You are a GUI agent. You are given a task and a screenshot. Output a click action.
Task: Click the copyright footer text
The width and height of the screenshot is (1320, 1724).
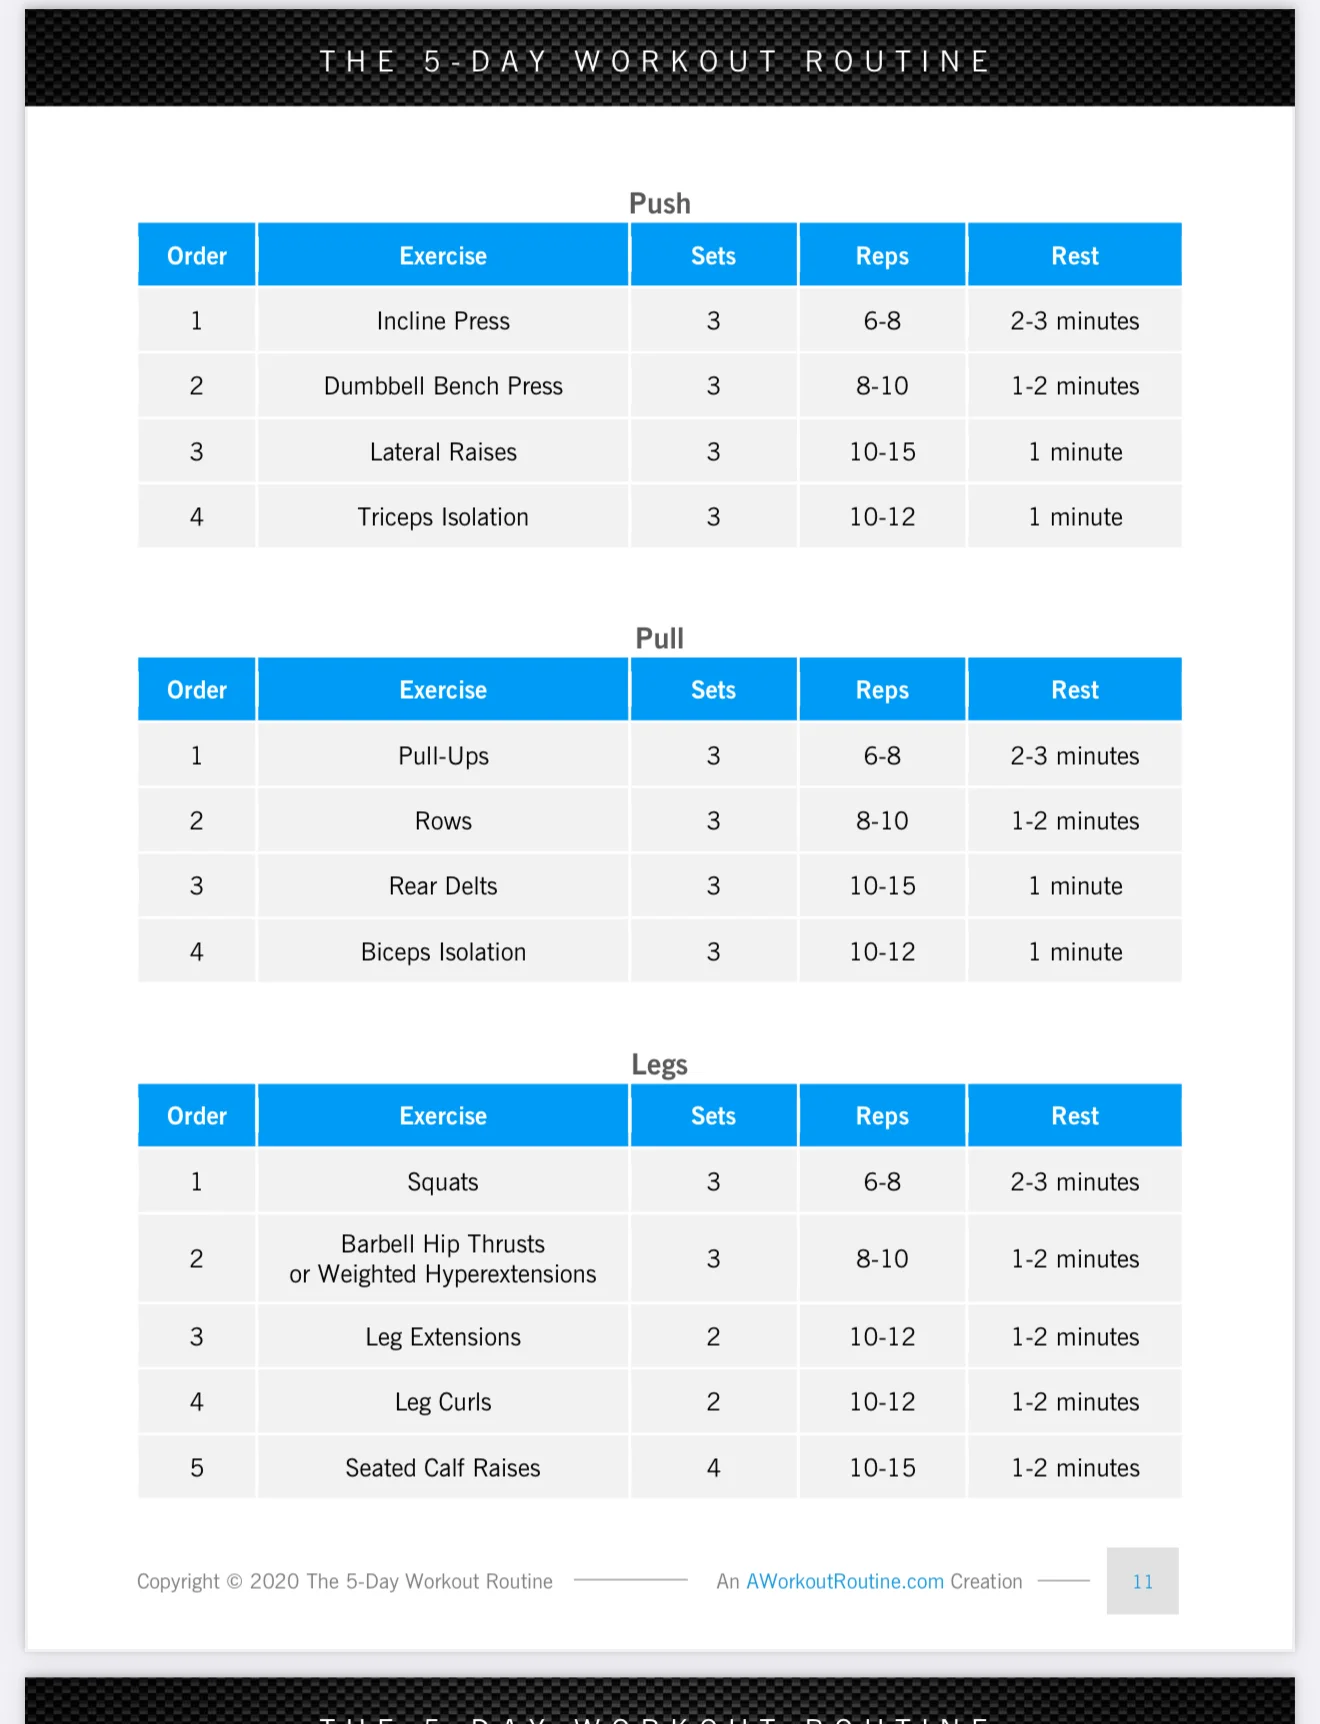tap(345, 1581)
